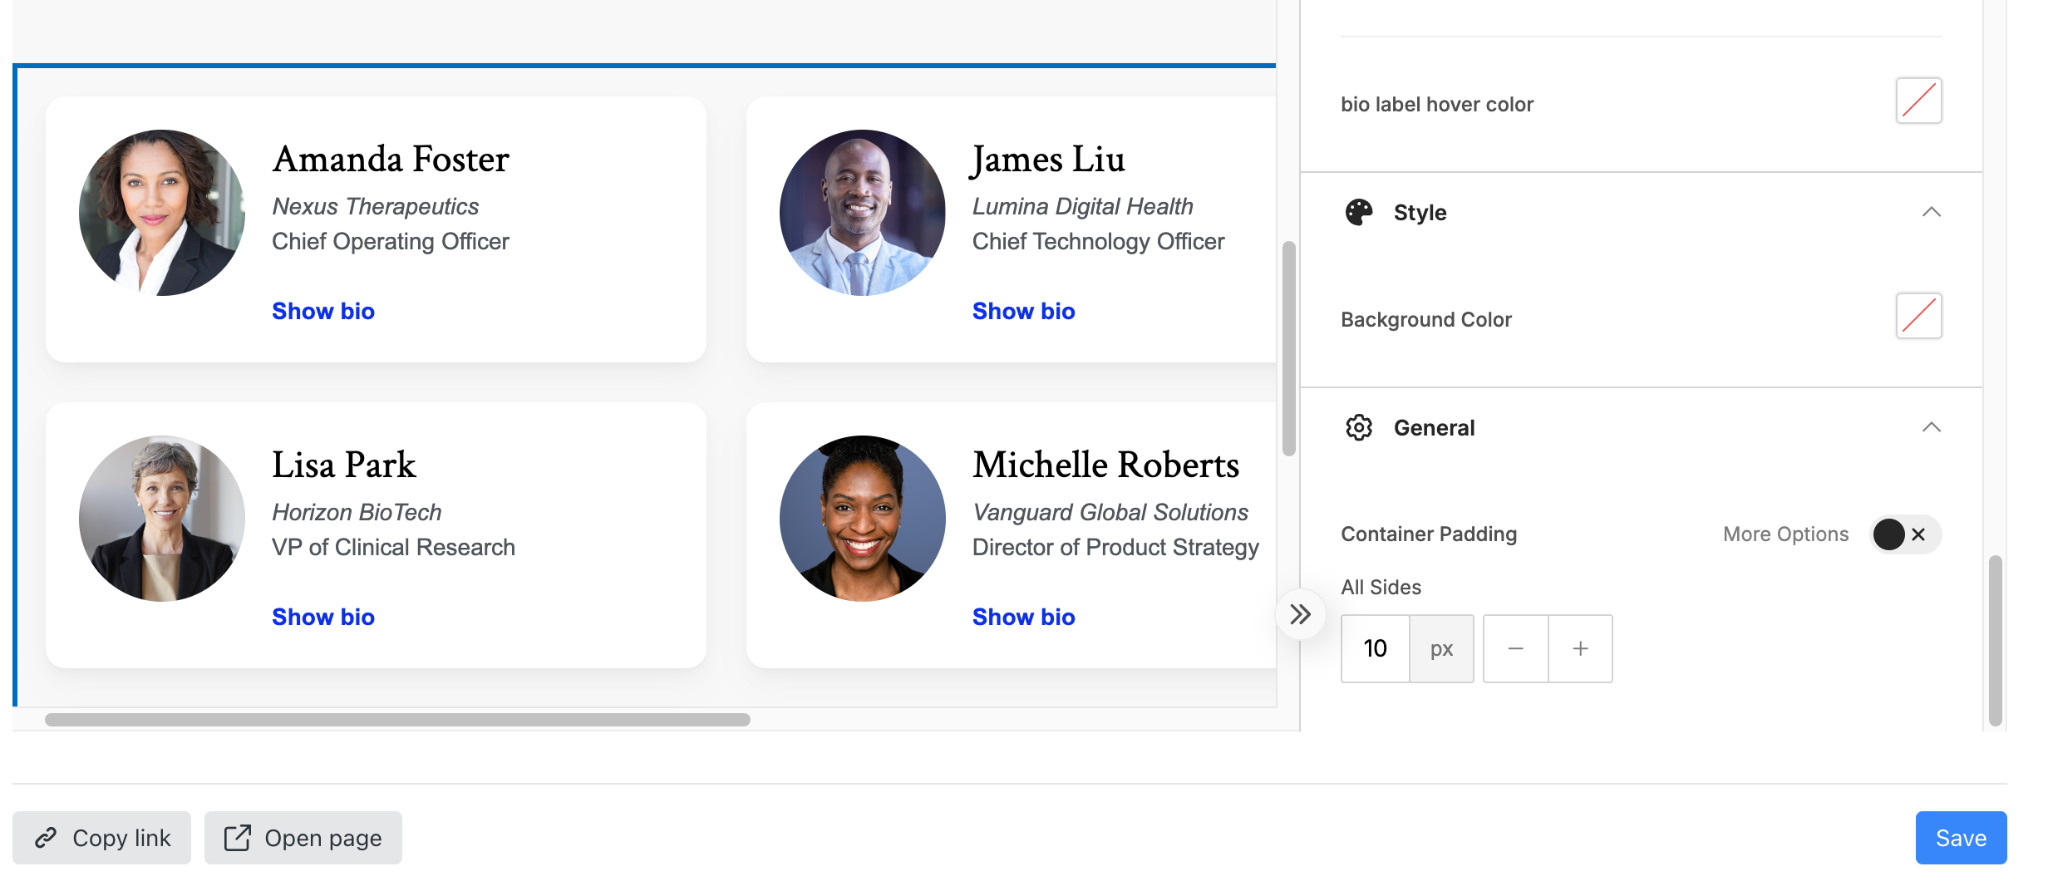Click the Save button
The image size is (2048, 891).
[x=1960, y=838]
